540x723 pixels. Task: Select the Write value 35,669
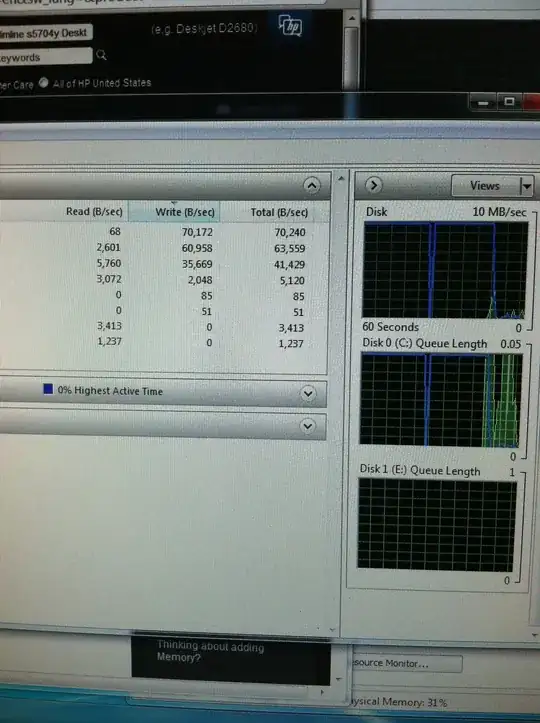197,264
